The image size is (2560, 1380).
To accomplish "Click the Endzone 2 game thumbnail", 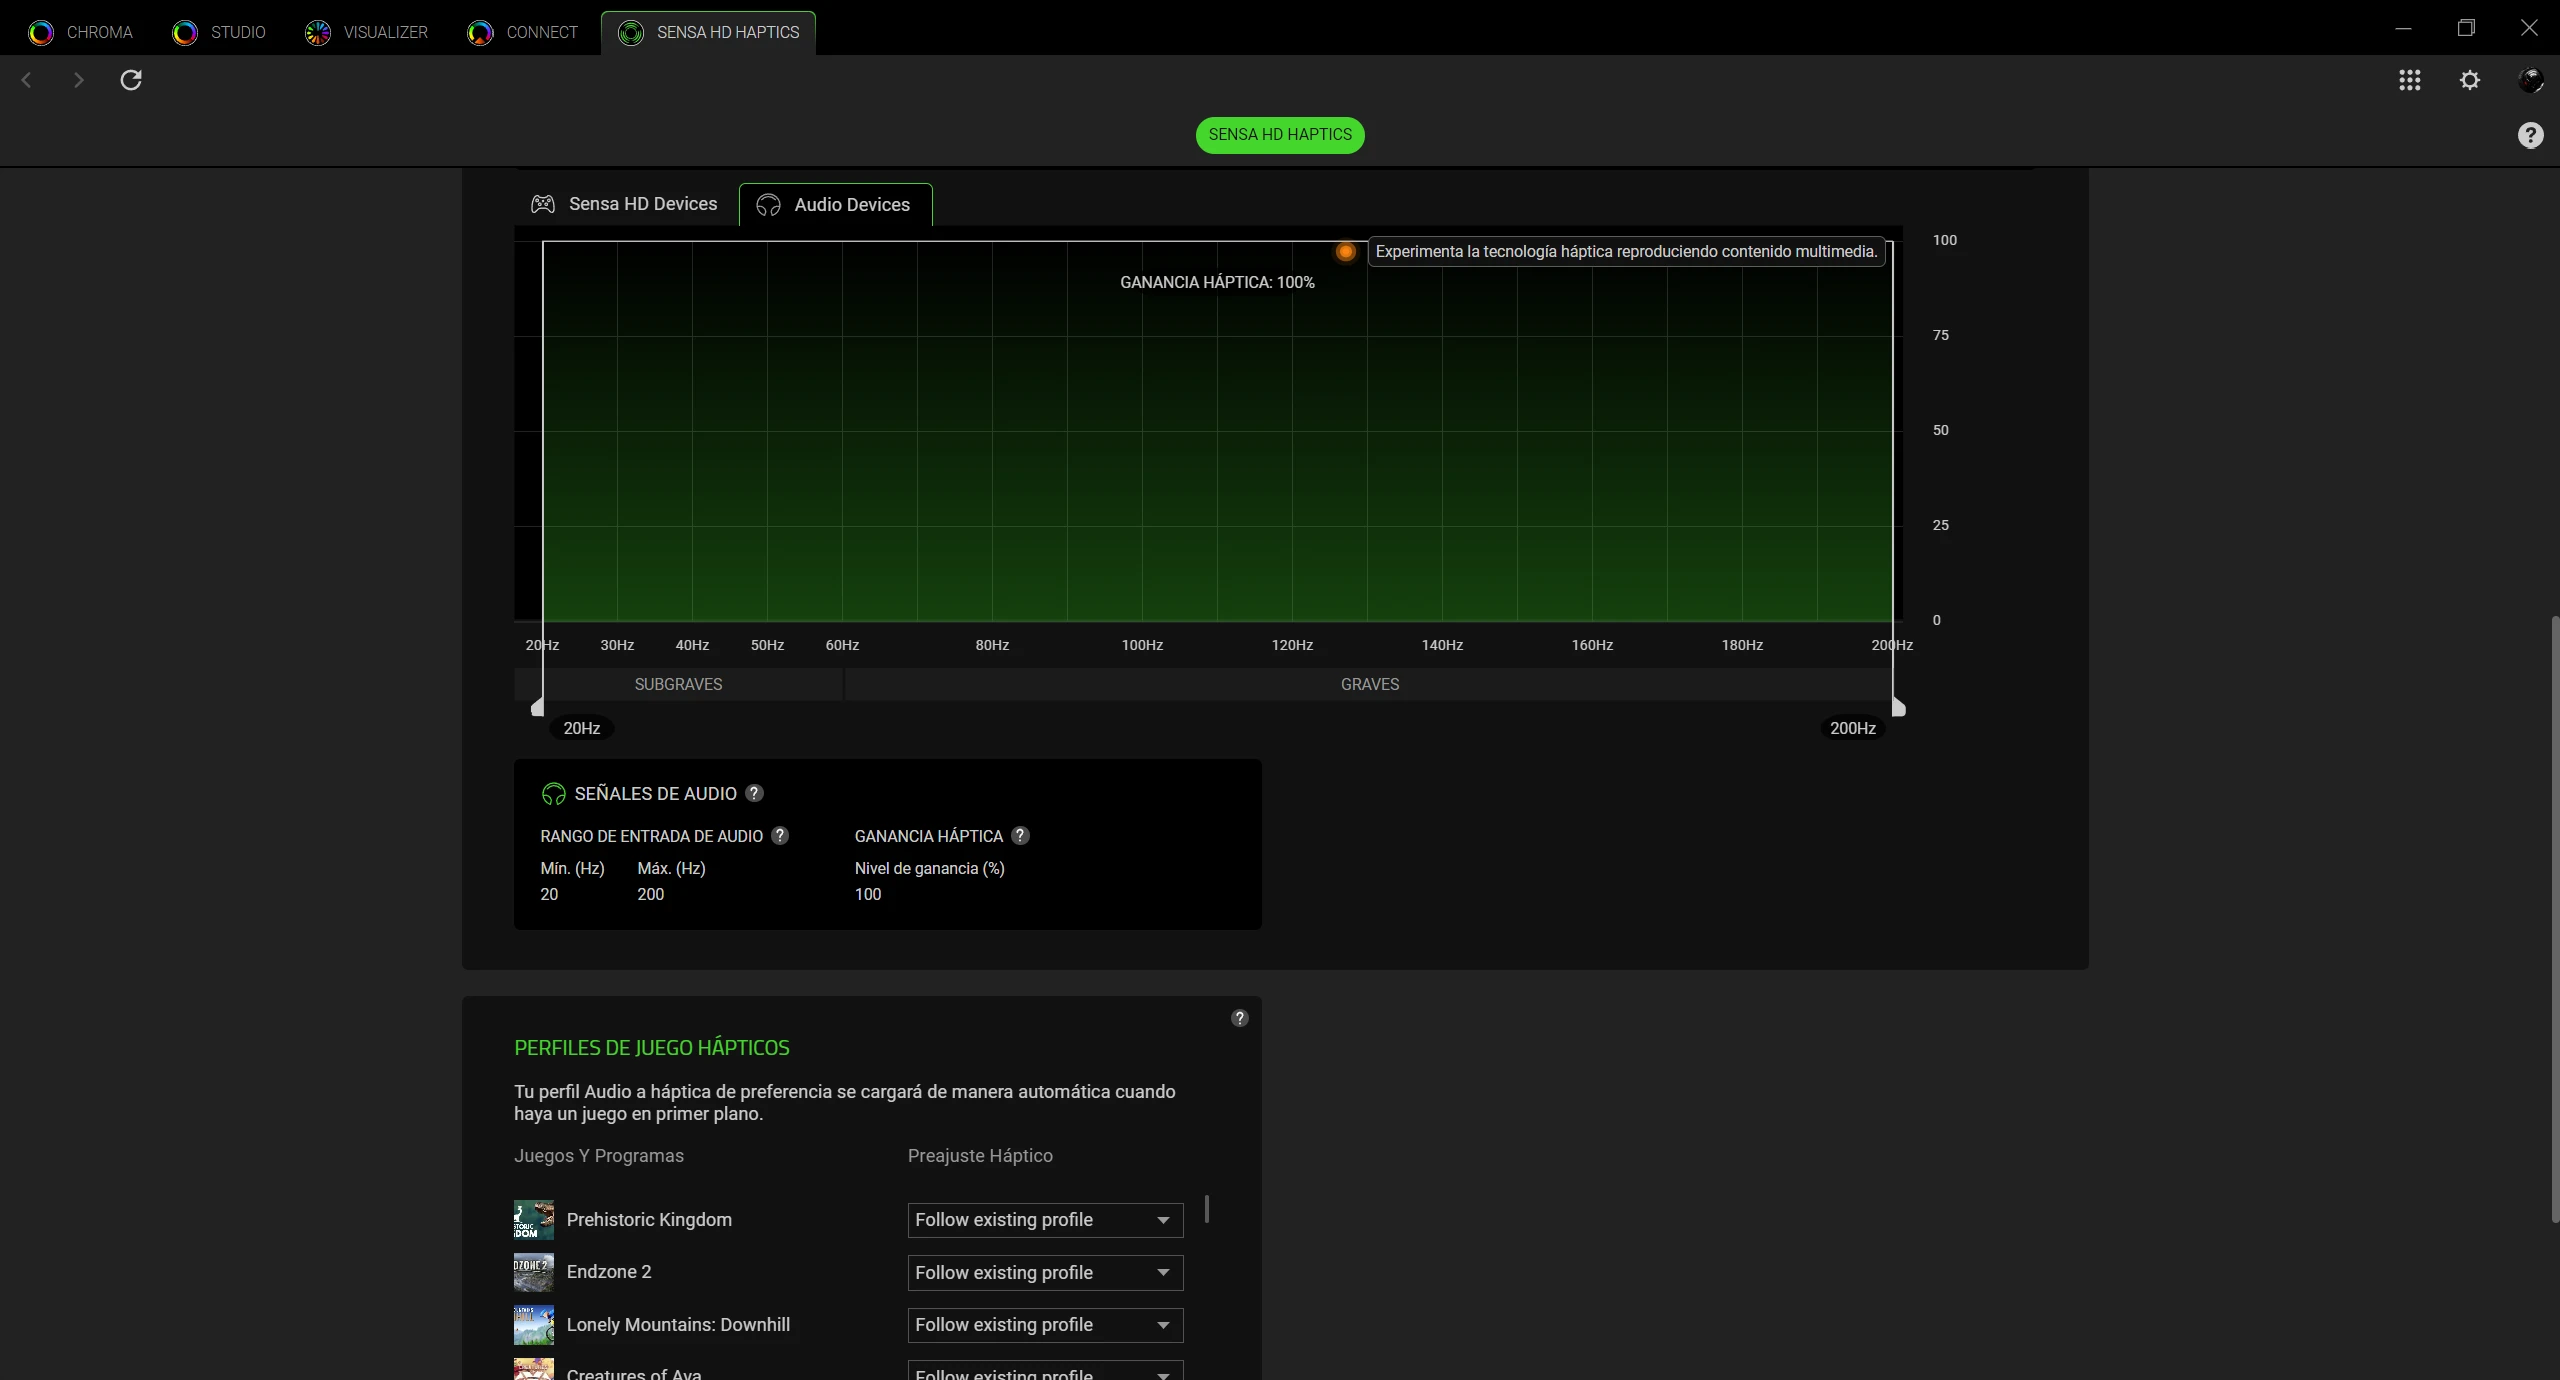I will click(534, 1272).
